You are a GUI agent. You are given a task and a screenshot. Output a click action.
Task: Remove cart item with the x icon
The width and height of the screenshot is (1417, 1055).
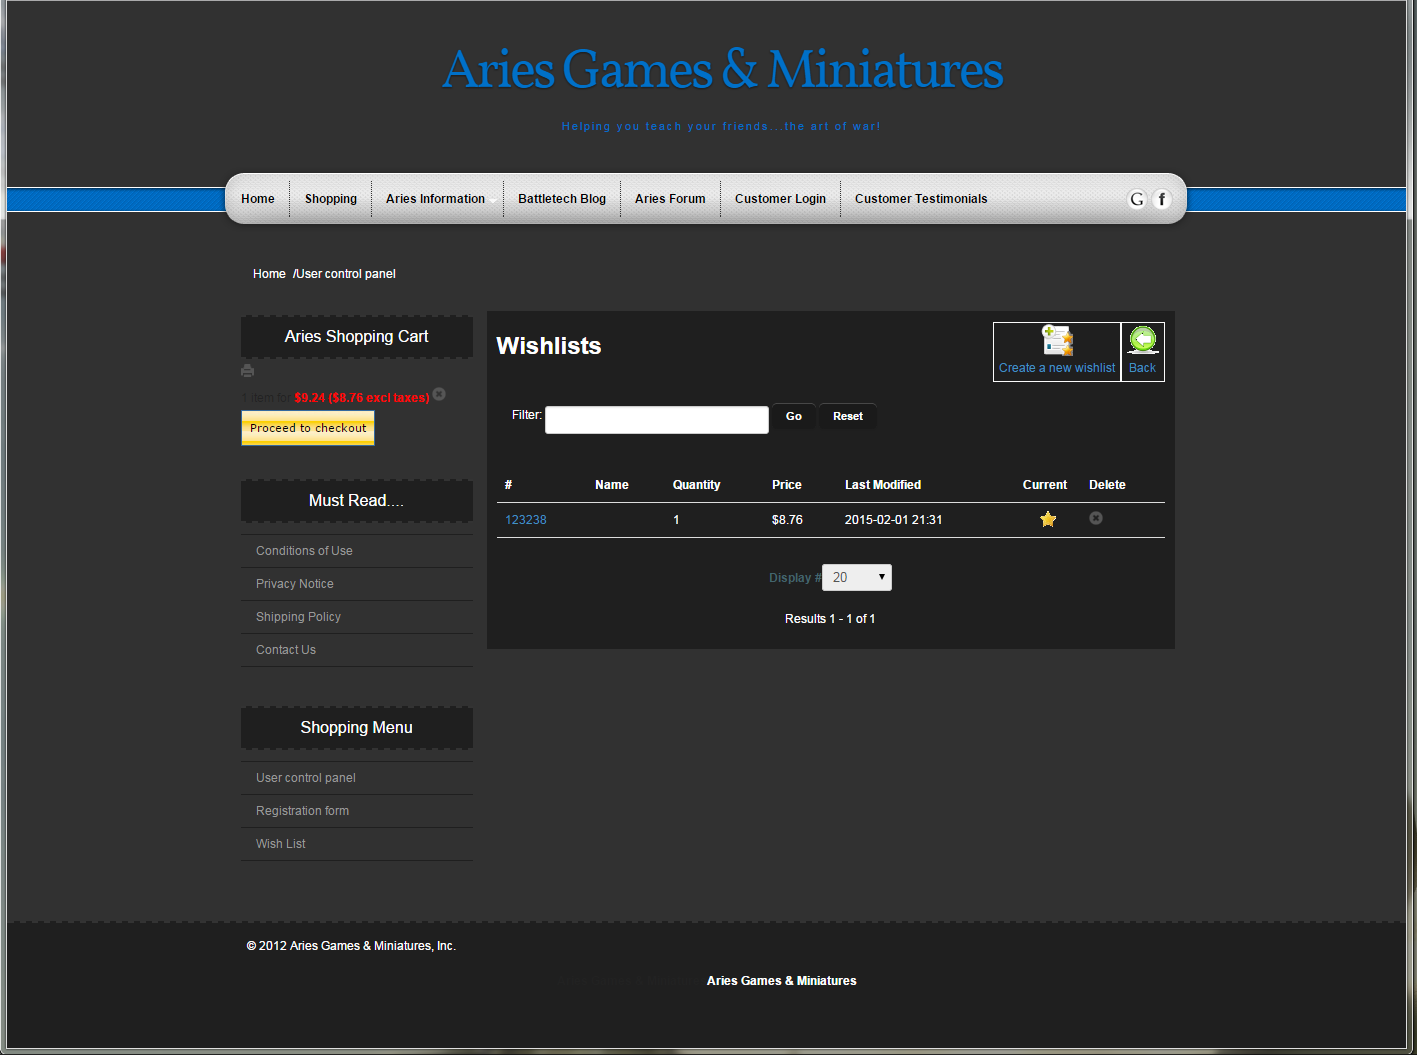point(439,394)
